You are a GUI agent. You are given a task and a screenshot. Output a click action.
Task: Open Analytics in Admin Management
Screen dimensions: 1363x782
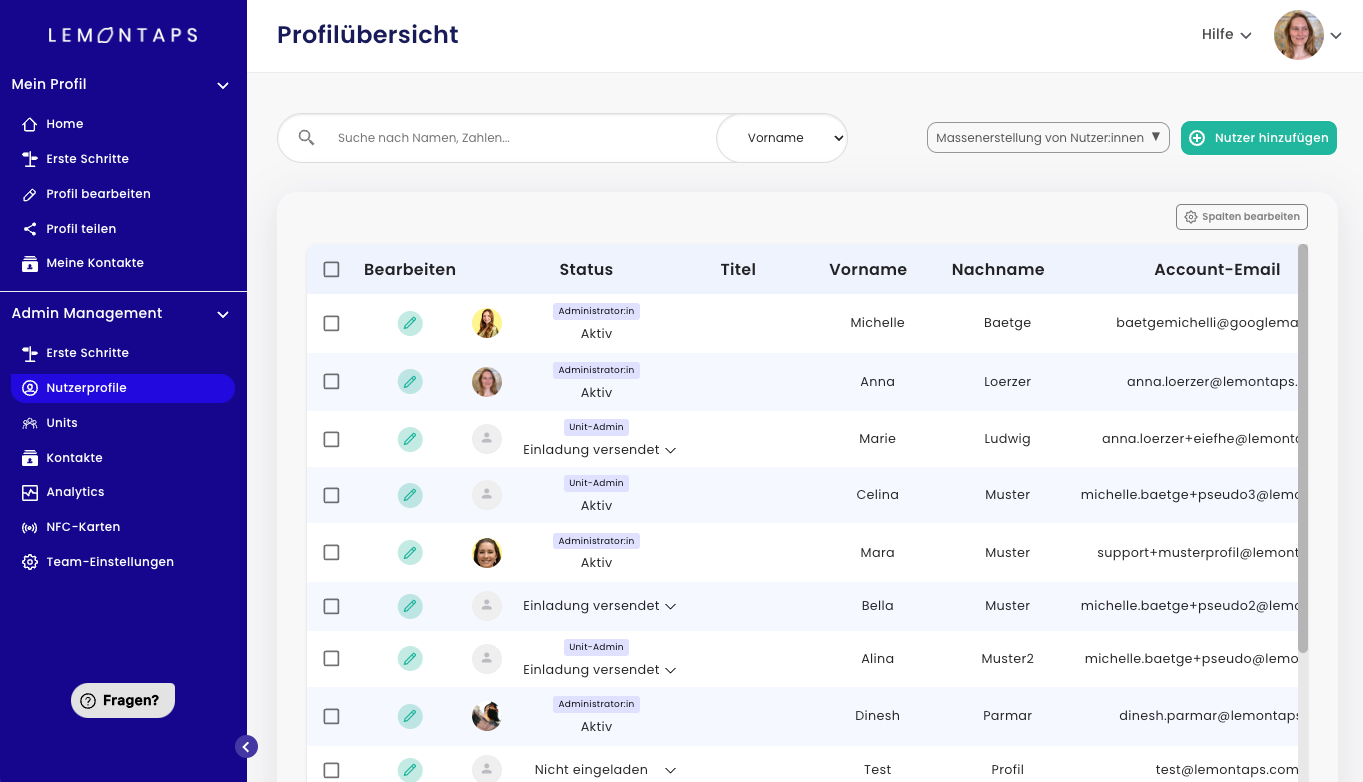(75, 492)
